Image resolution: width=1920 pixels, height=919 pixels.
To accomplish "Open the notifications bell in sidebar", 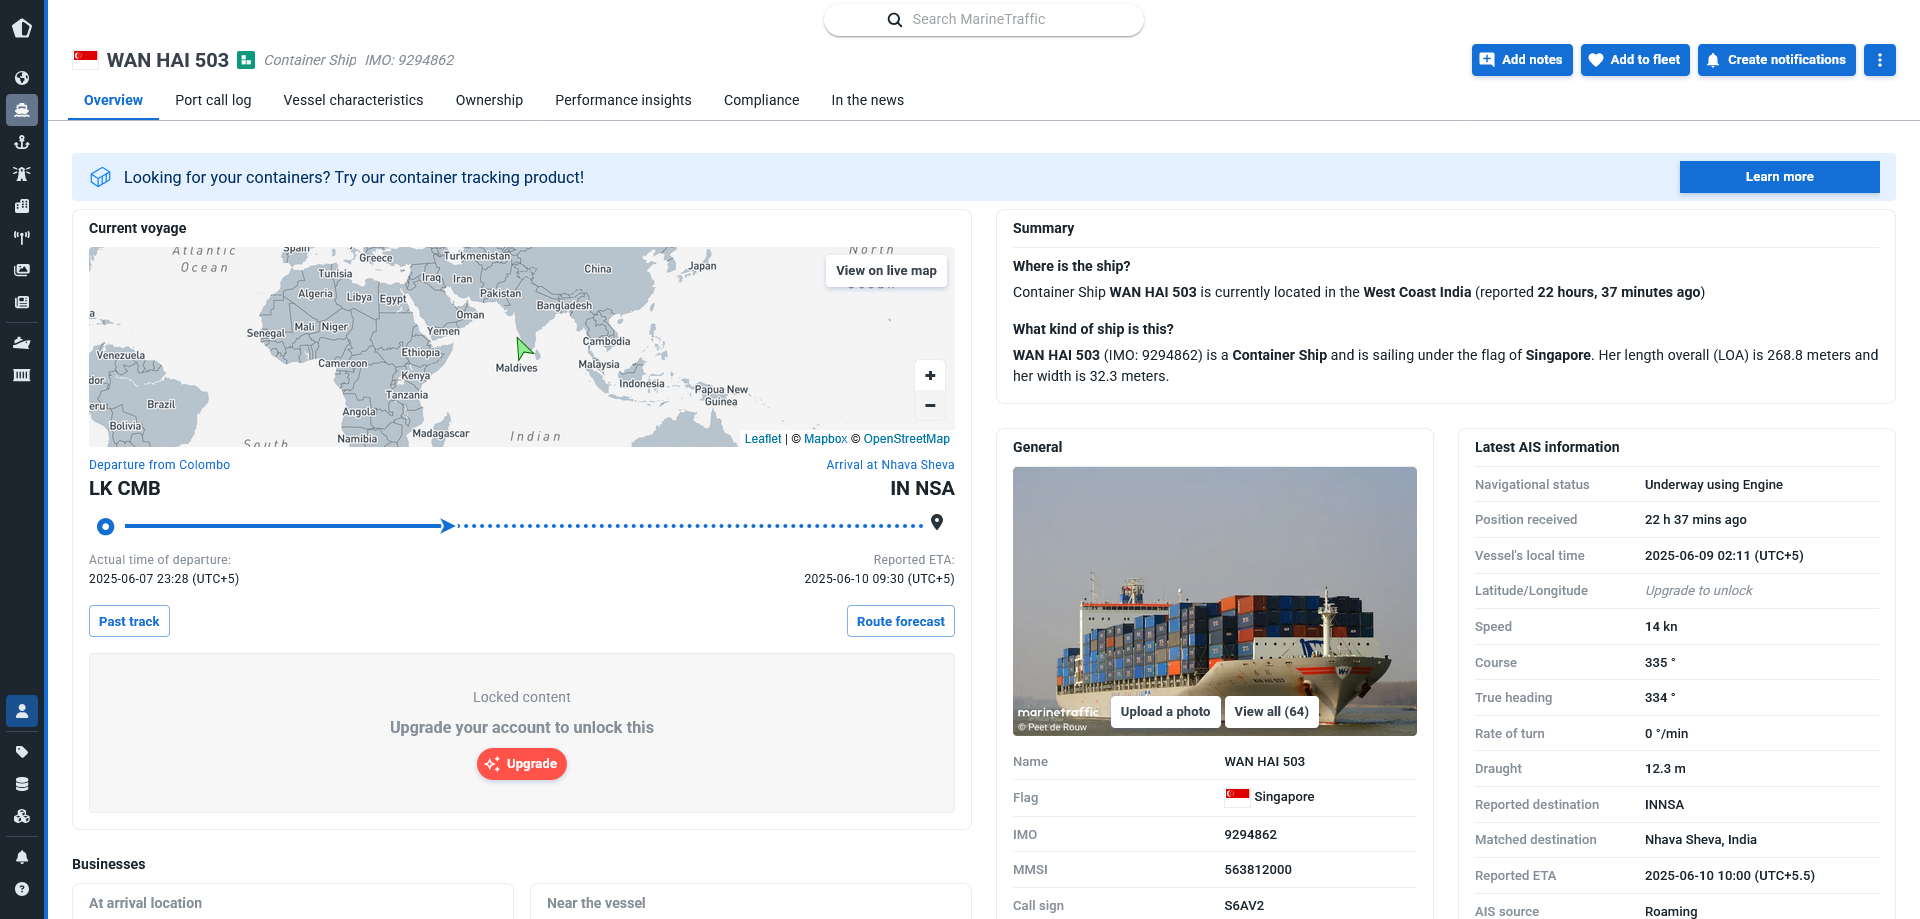I will (x=22, y=857).
